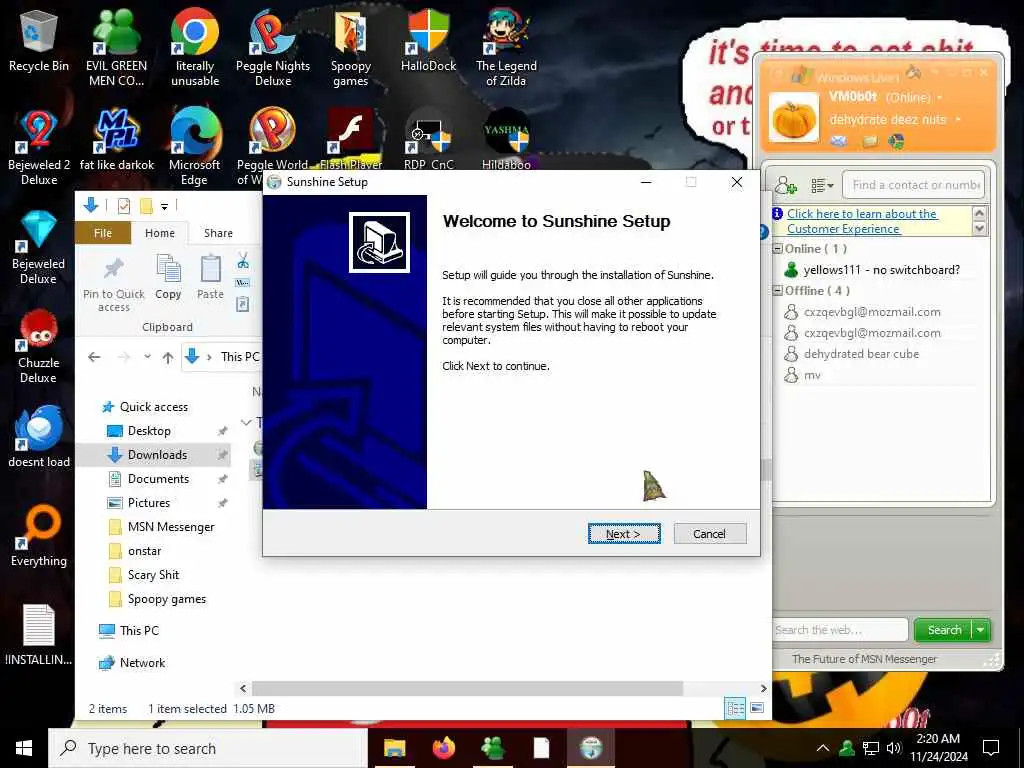
Task: Open the Search button dropdown arrow
Action: tap(981, 630)
